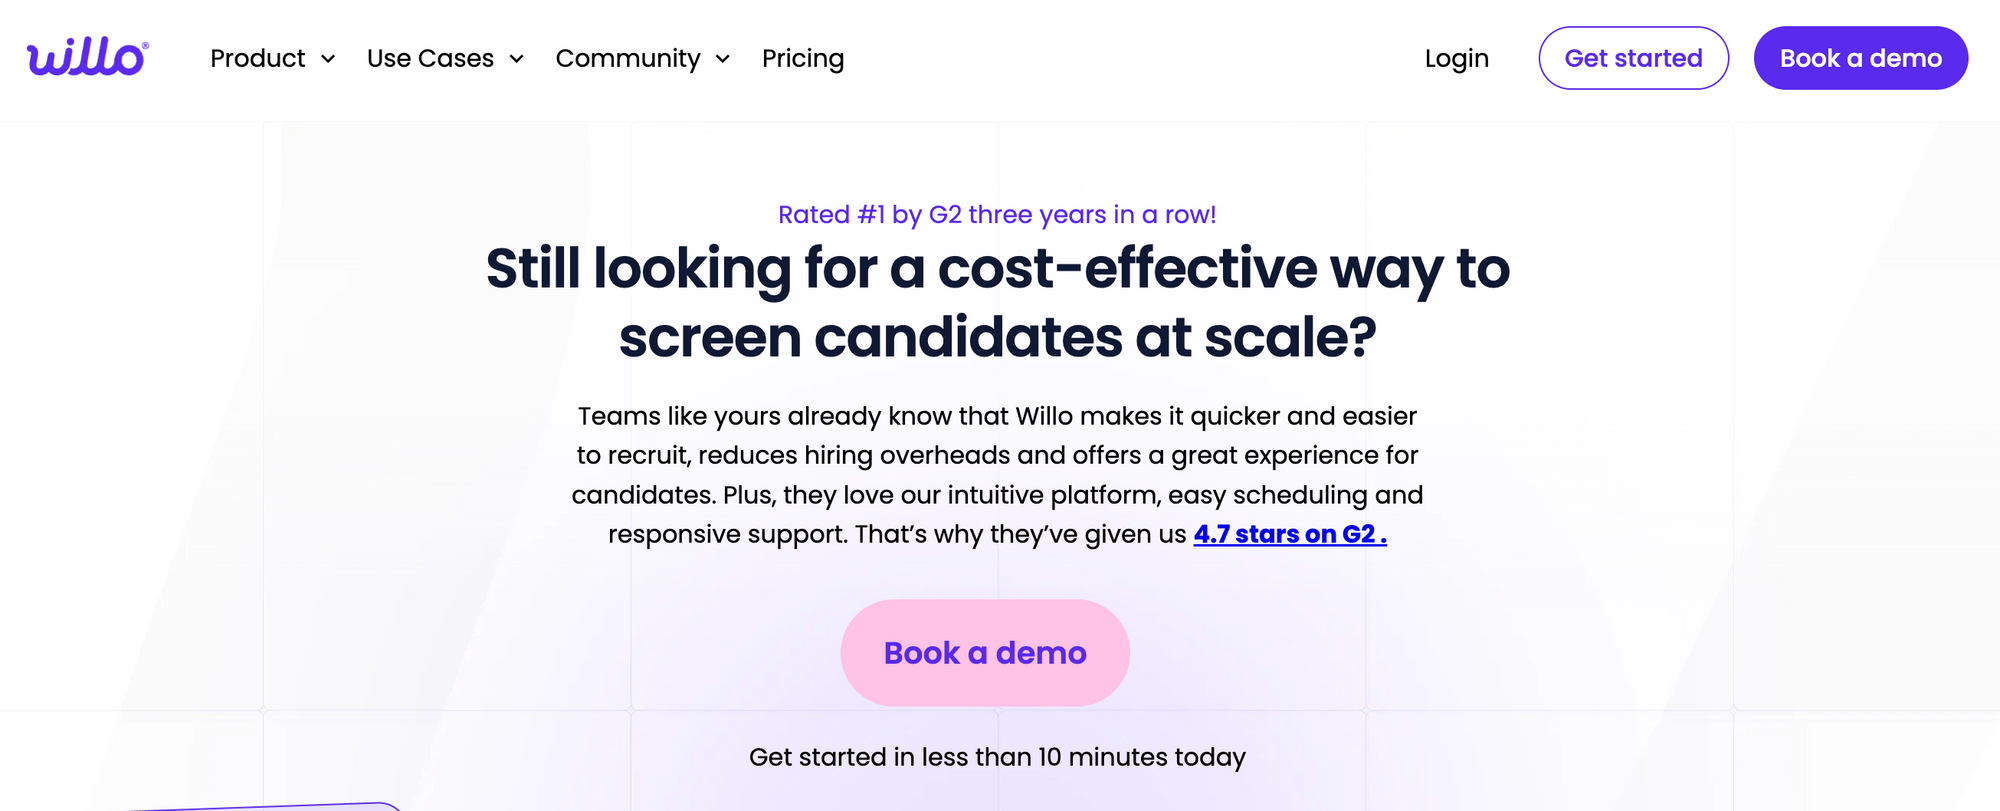
Task: Click the registered trademark symbol beside the logo
Action: (146, 45)
